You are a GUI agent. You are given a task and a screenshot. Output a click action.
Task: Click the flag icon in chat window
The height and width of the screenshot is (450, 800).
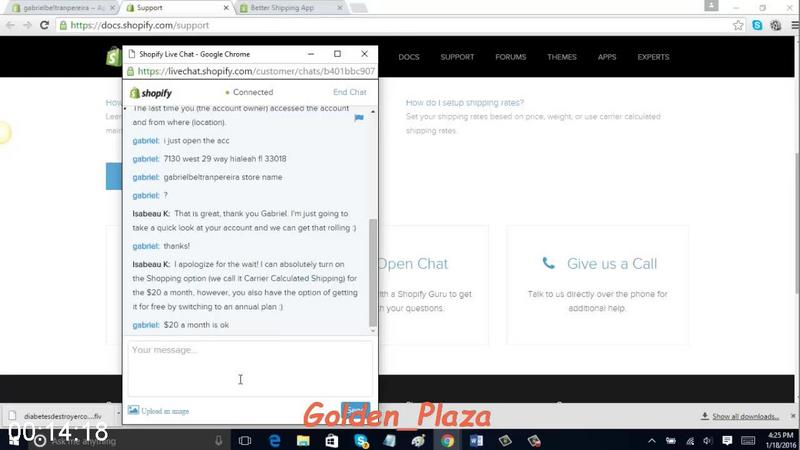tap(359, 118)
